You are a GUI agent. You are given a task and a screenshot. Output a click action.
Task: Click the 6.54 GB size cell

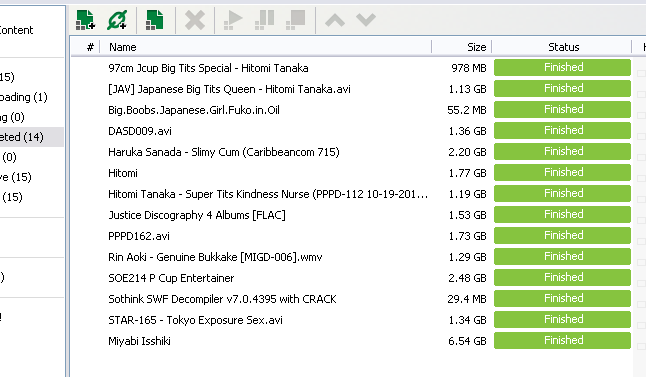click(x=467, y=341)
